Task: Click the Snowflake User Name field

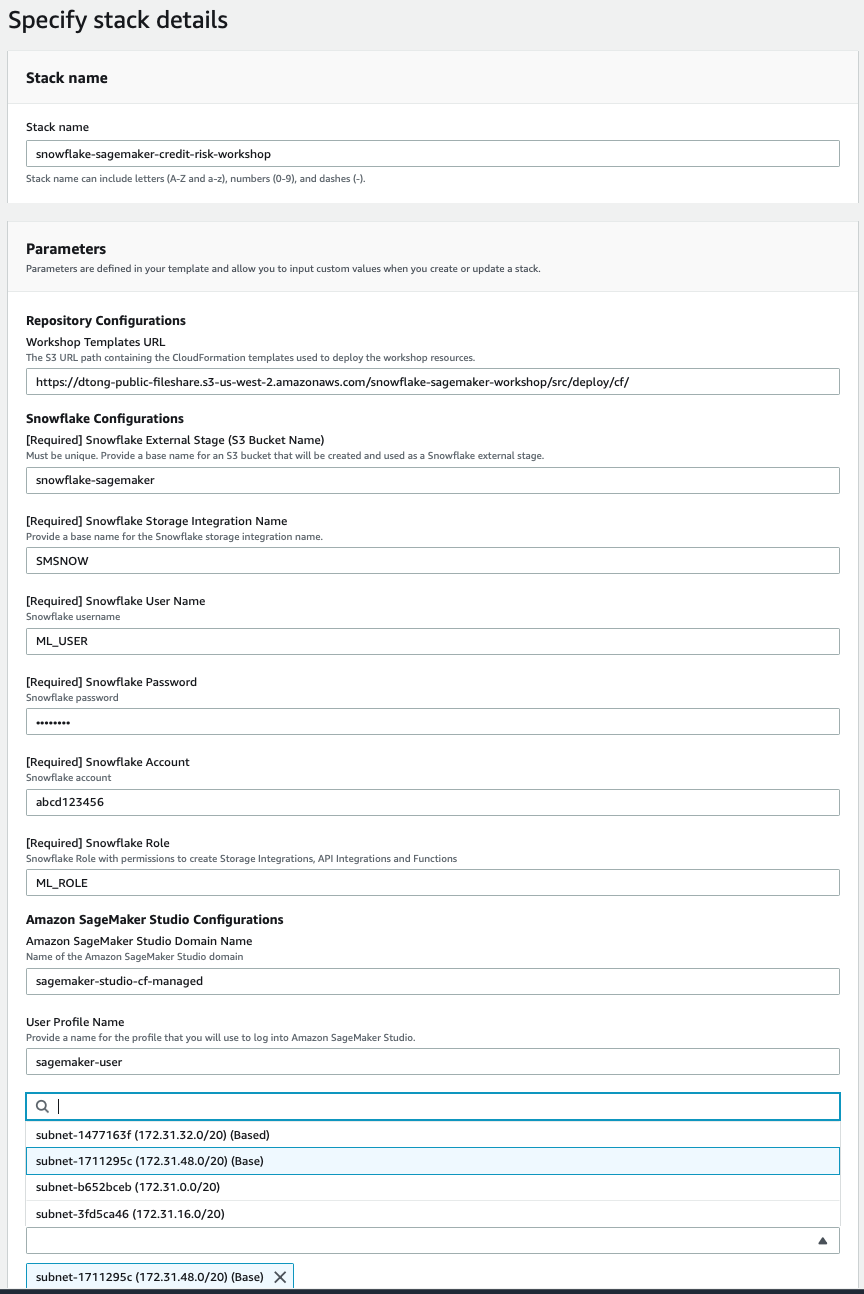Action: (432, 641)
